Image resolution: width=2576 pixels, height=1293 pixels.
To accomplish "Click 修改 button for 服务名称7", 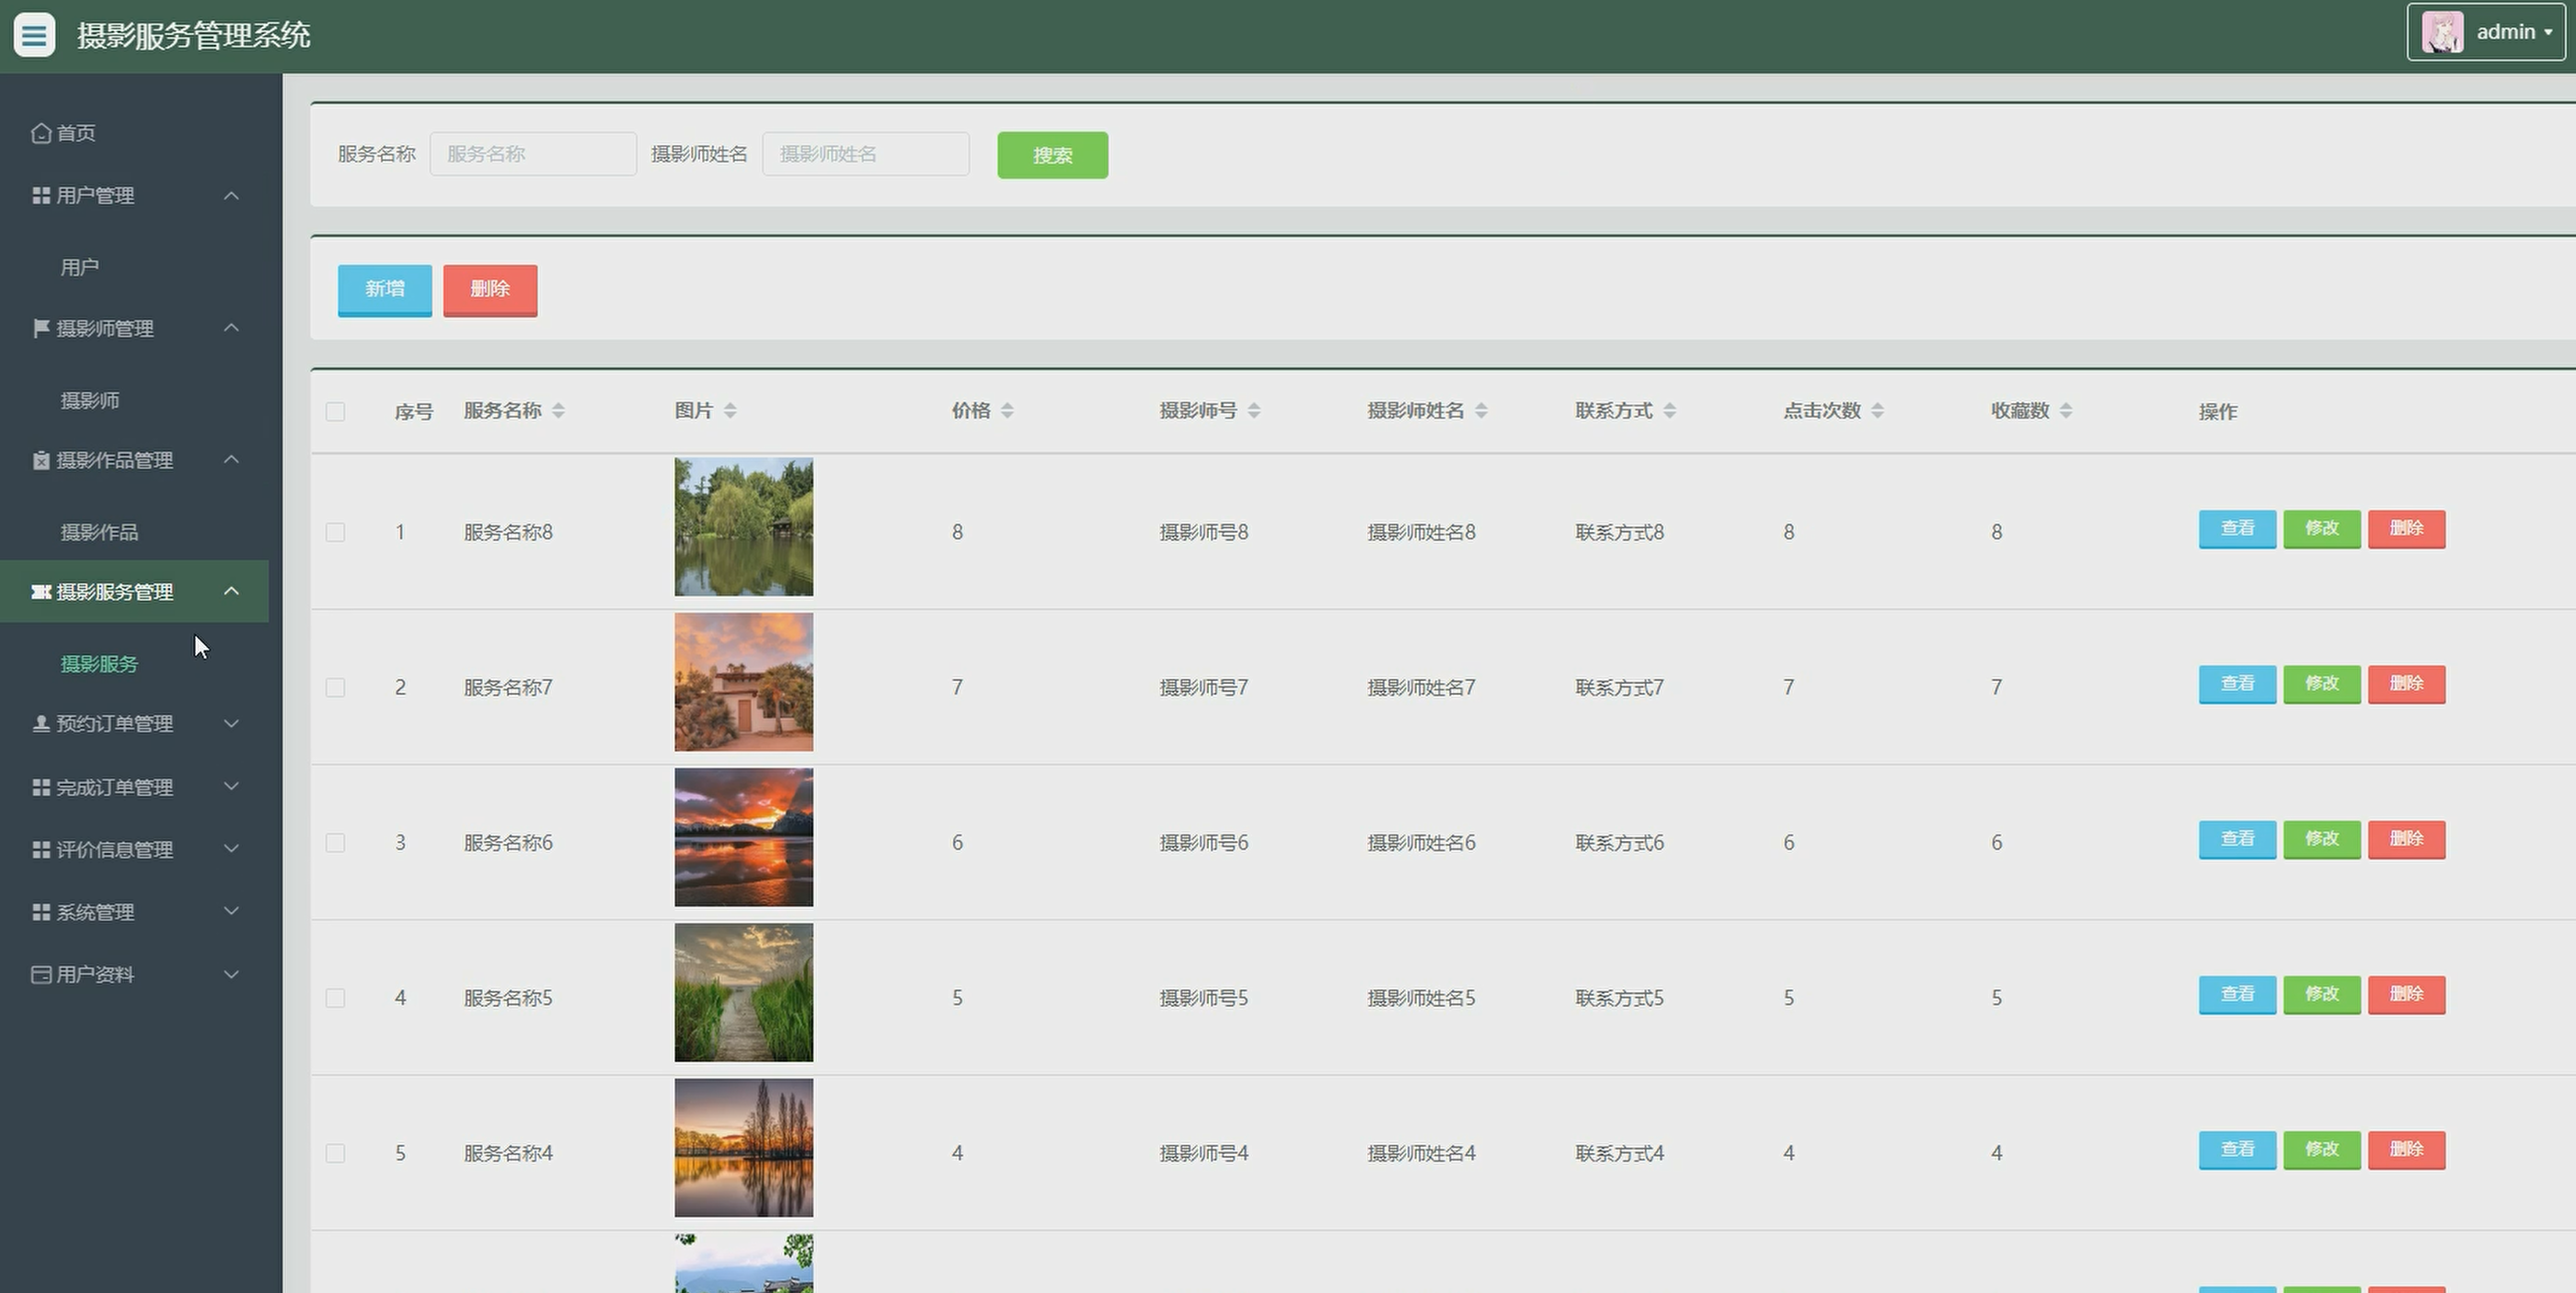I will [2321, 684].
